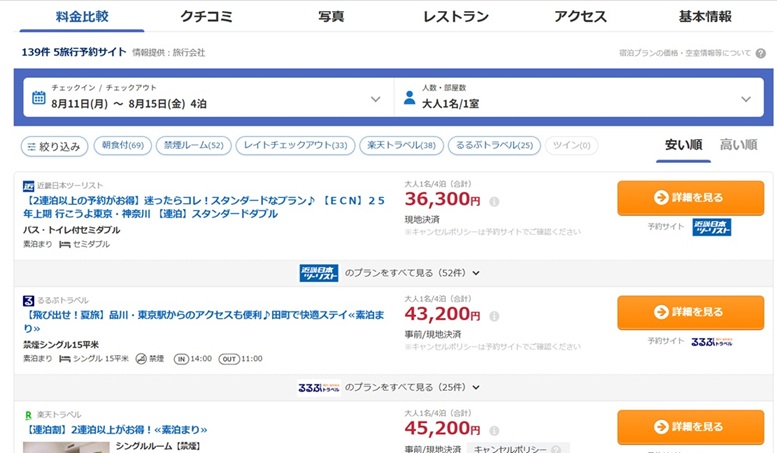This screenshot has width=777, height=453.
Task: Switch to the アクセス tab
Action: [x=580, y=16]
